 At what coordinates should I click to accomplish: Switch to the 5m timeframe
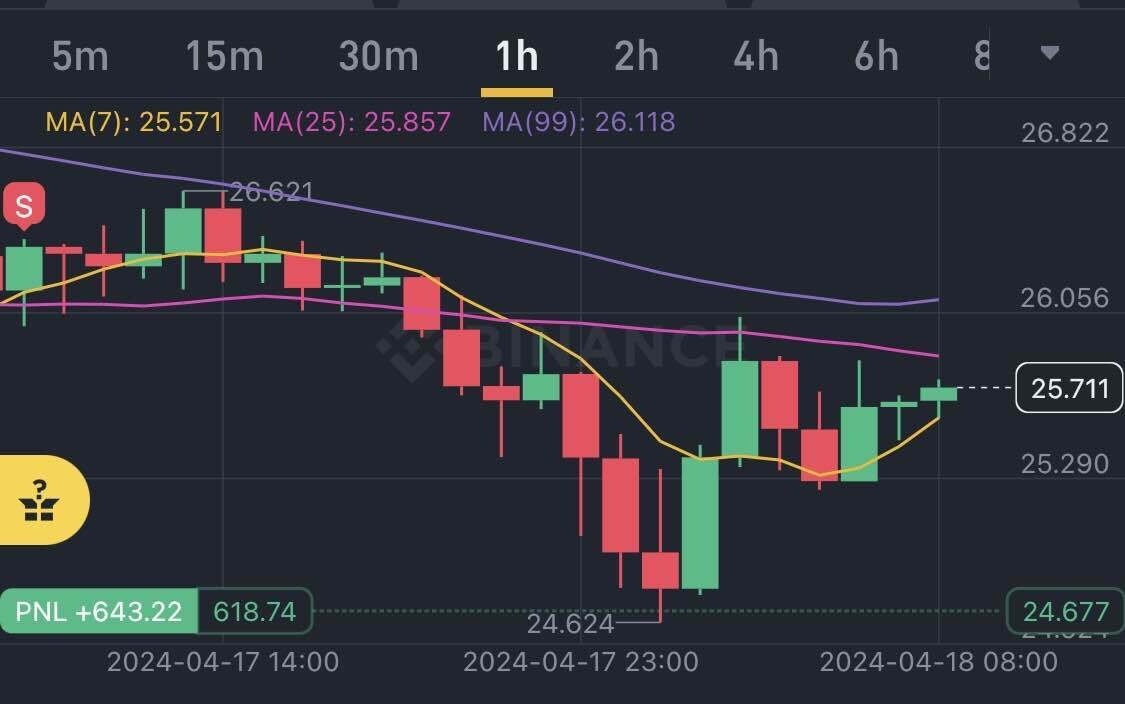coord(80,57)
